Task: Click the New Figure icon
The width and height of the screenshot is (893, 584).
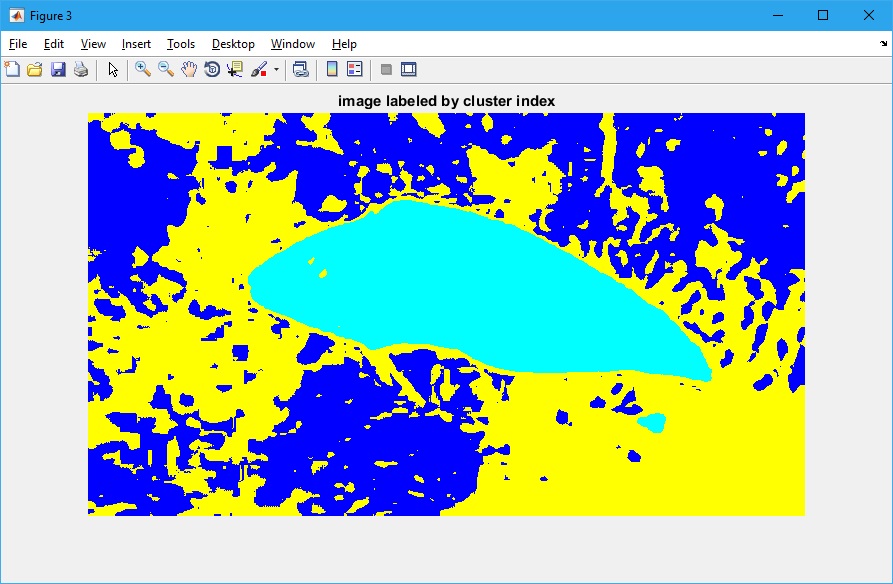Action: pos(12,69)
